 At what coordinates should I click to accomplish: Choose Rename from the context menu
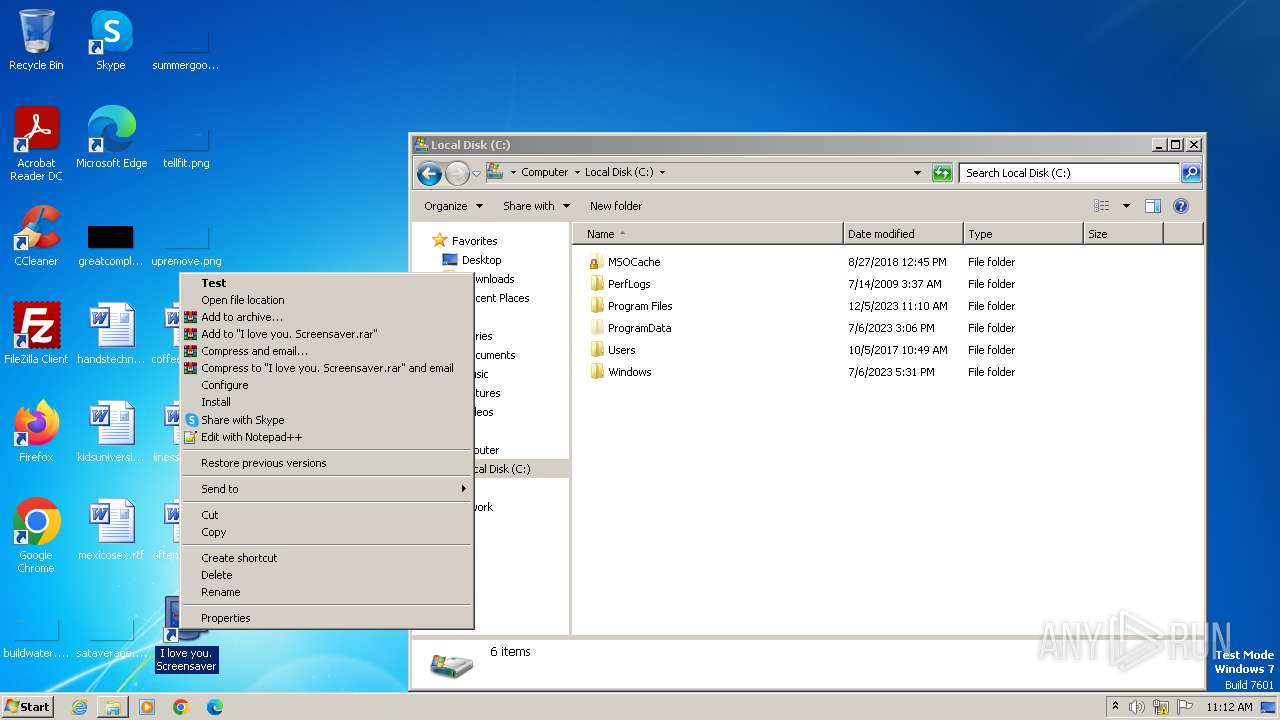(326, 592)
